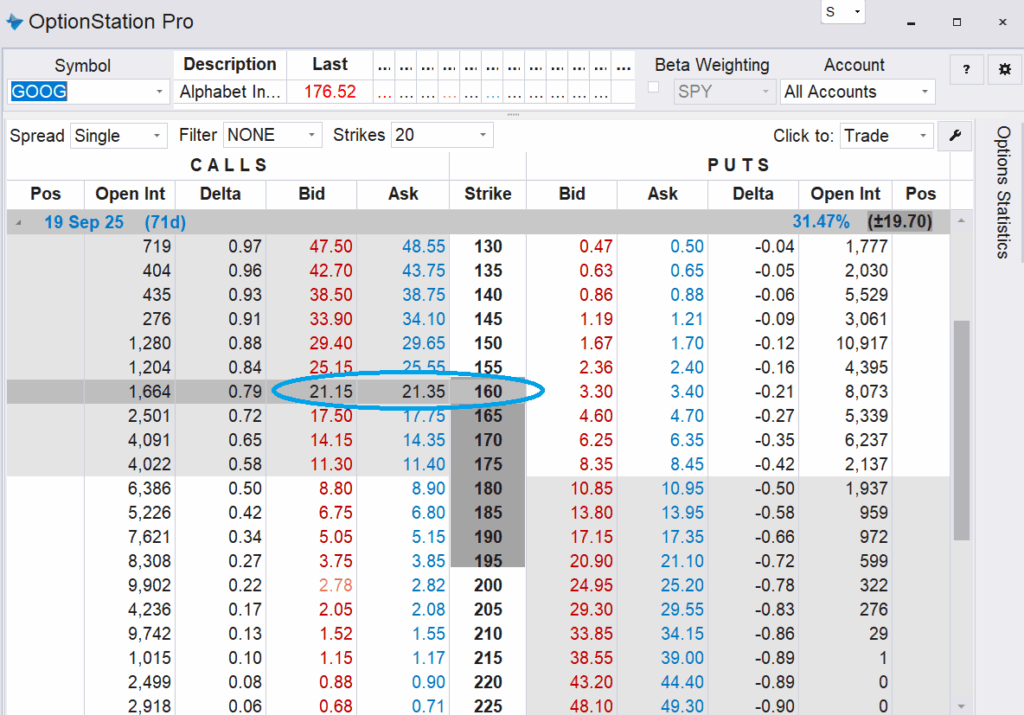Click the vertical scrollbar thumb
This screenshot has height=715, width=1024.
961,430
